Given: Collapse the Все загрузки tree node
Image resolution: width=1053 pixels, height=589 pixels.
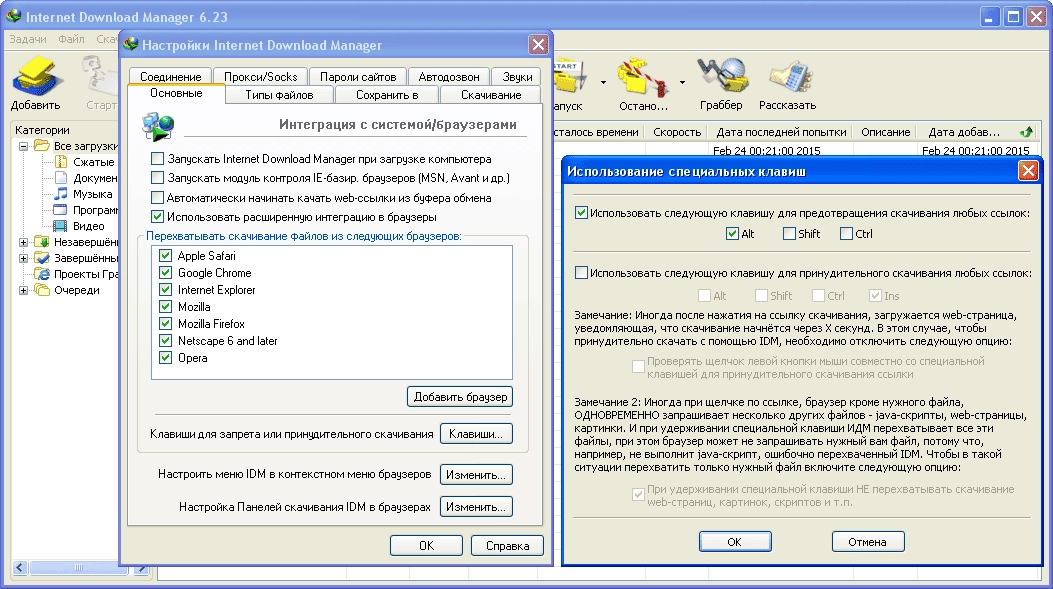Looking at the screenshot, I should point(24,146).
